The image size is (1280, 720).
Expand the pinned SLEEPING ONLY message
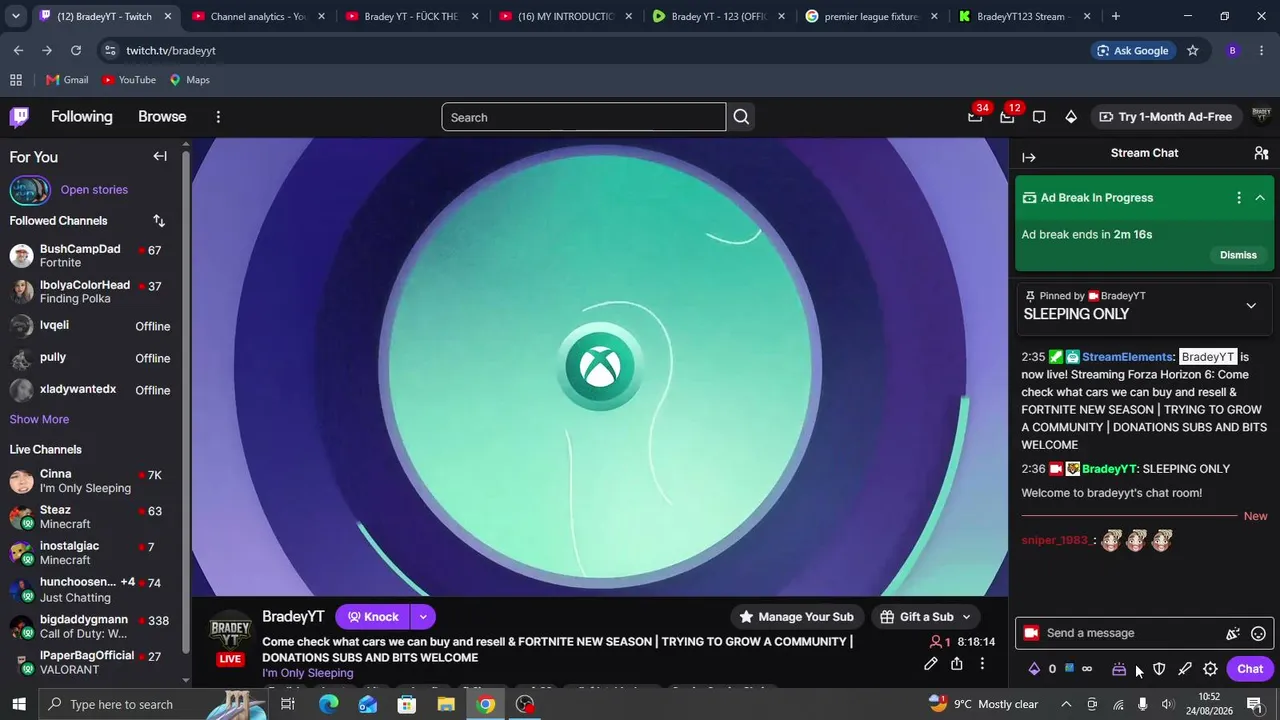click(1251, 306)
